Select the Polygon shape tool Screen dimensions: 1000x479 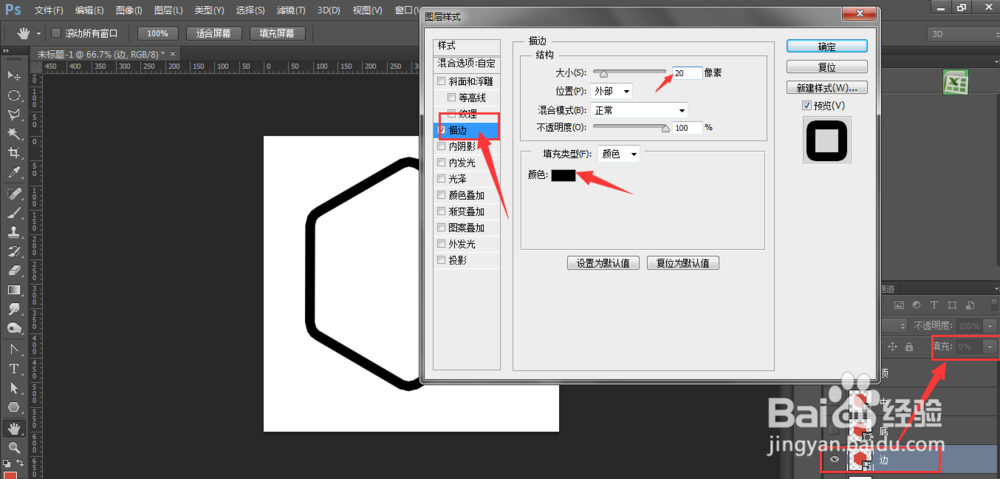pos(13,407)
